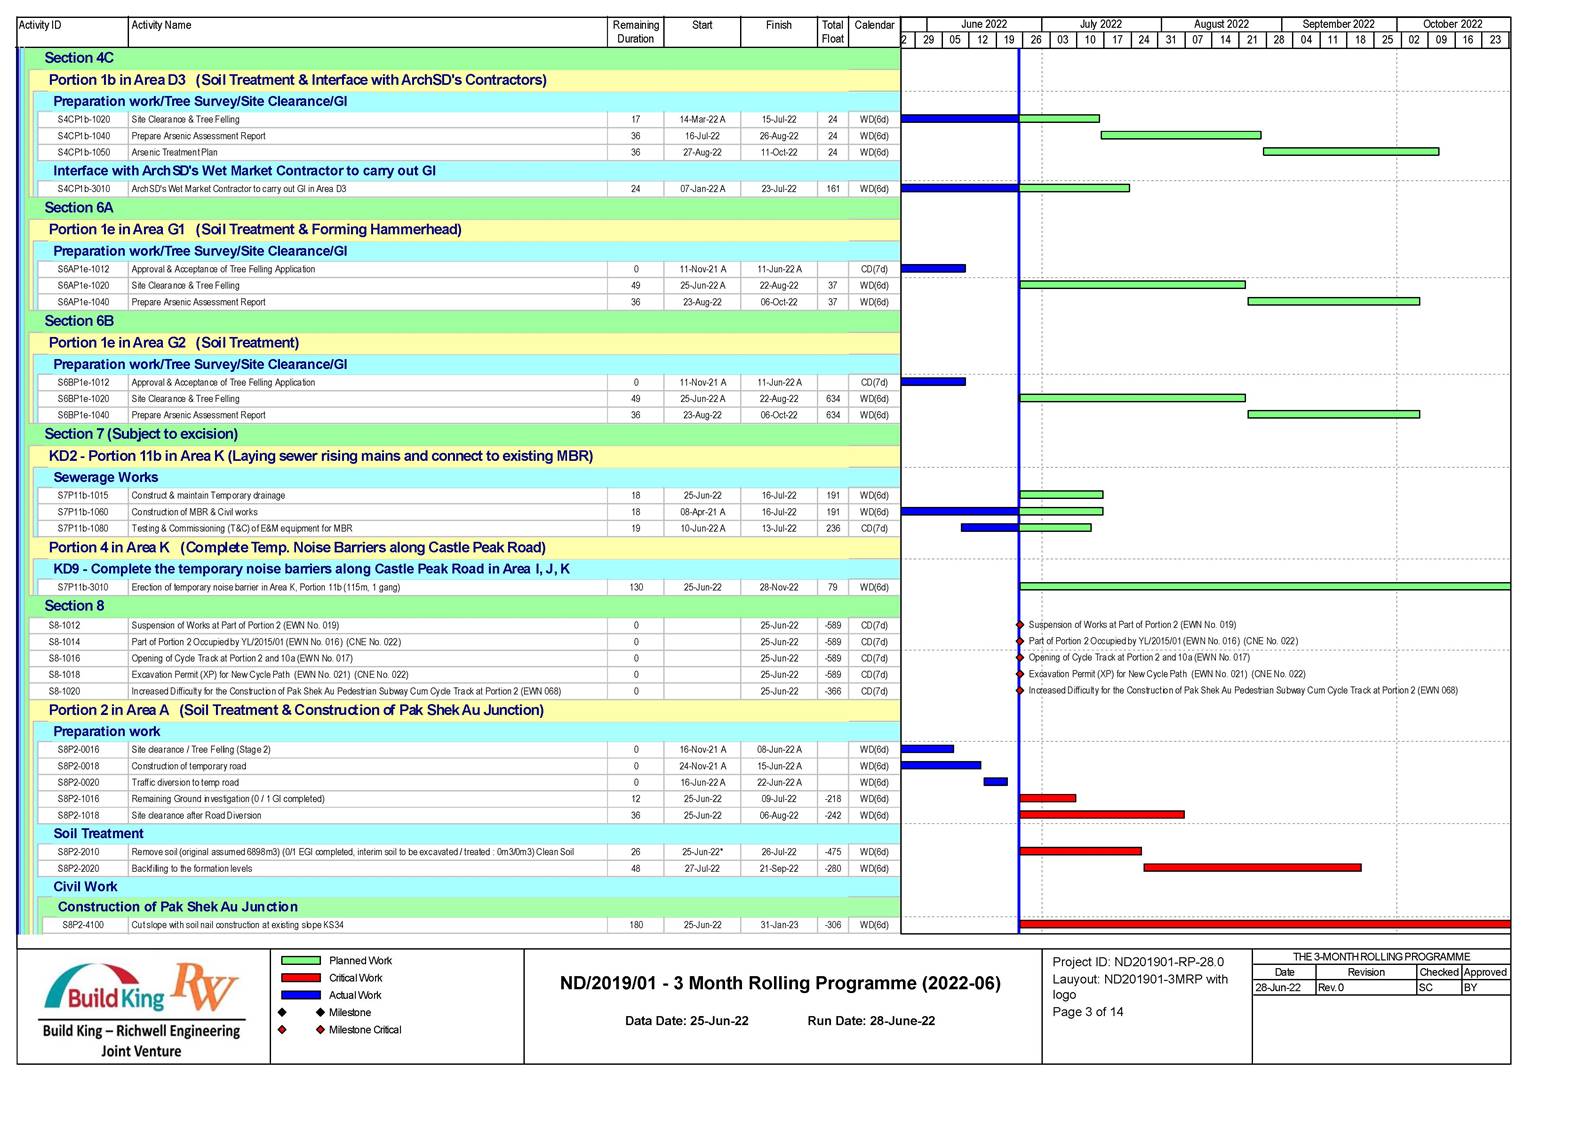Select the Civil Work group row
The image size is (1588, 1123).
click(468, 887)
